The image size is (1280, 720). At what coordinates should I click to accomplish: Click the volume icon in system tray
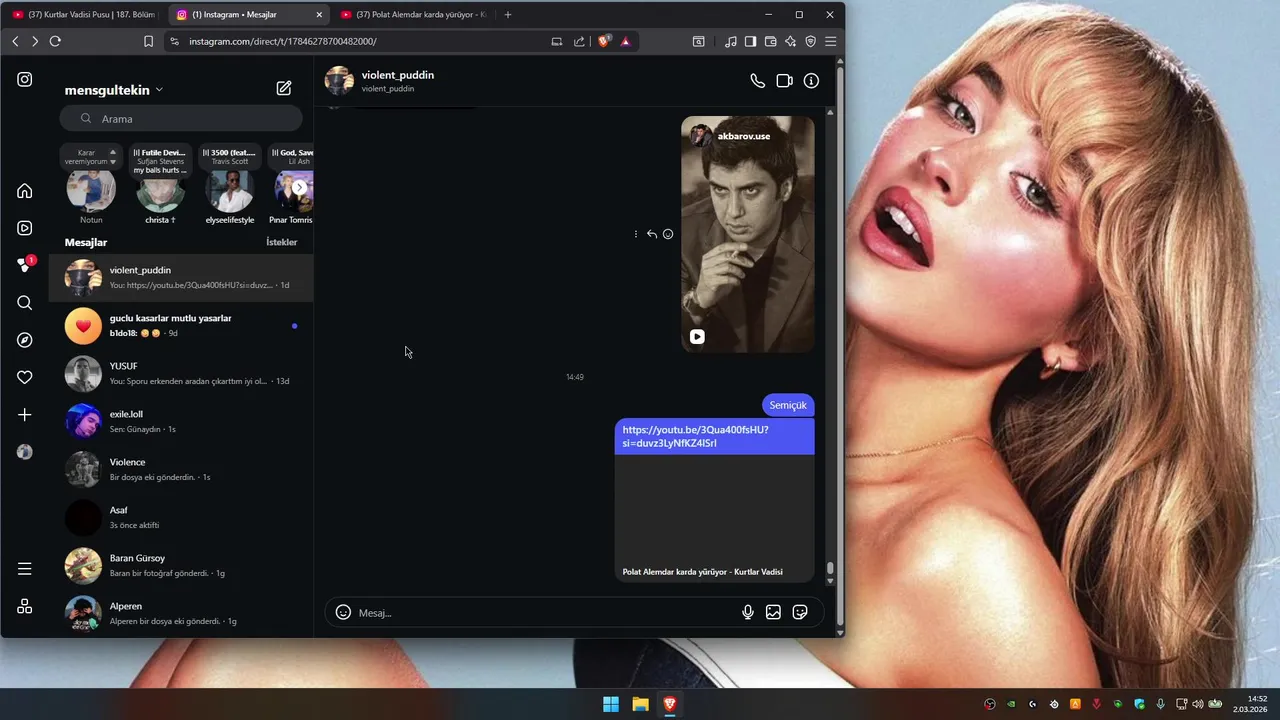[1197, 704]
